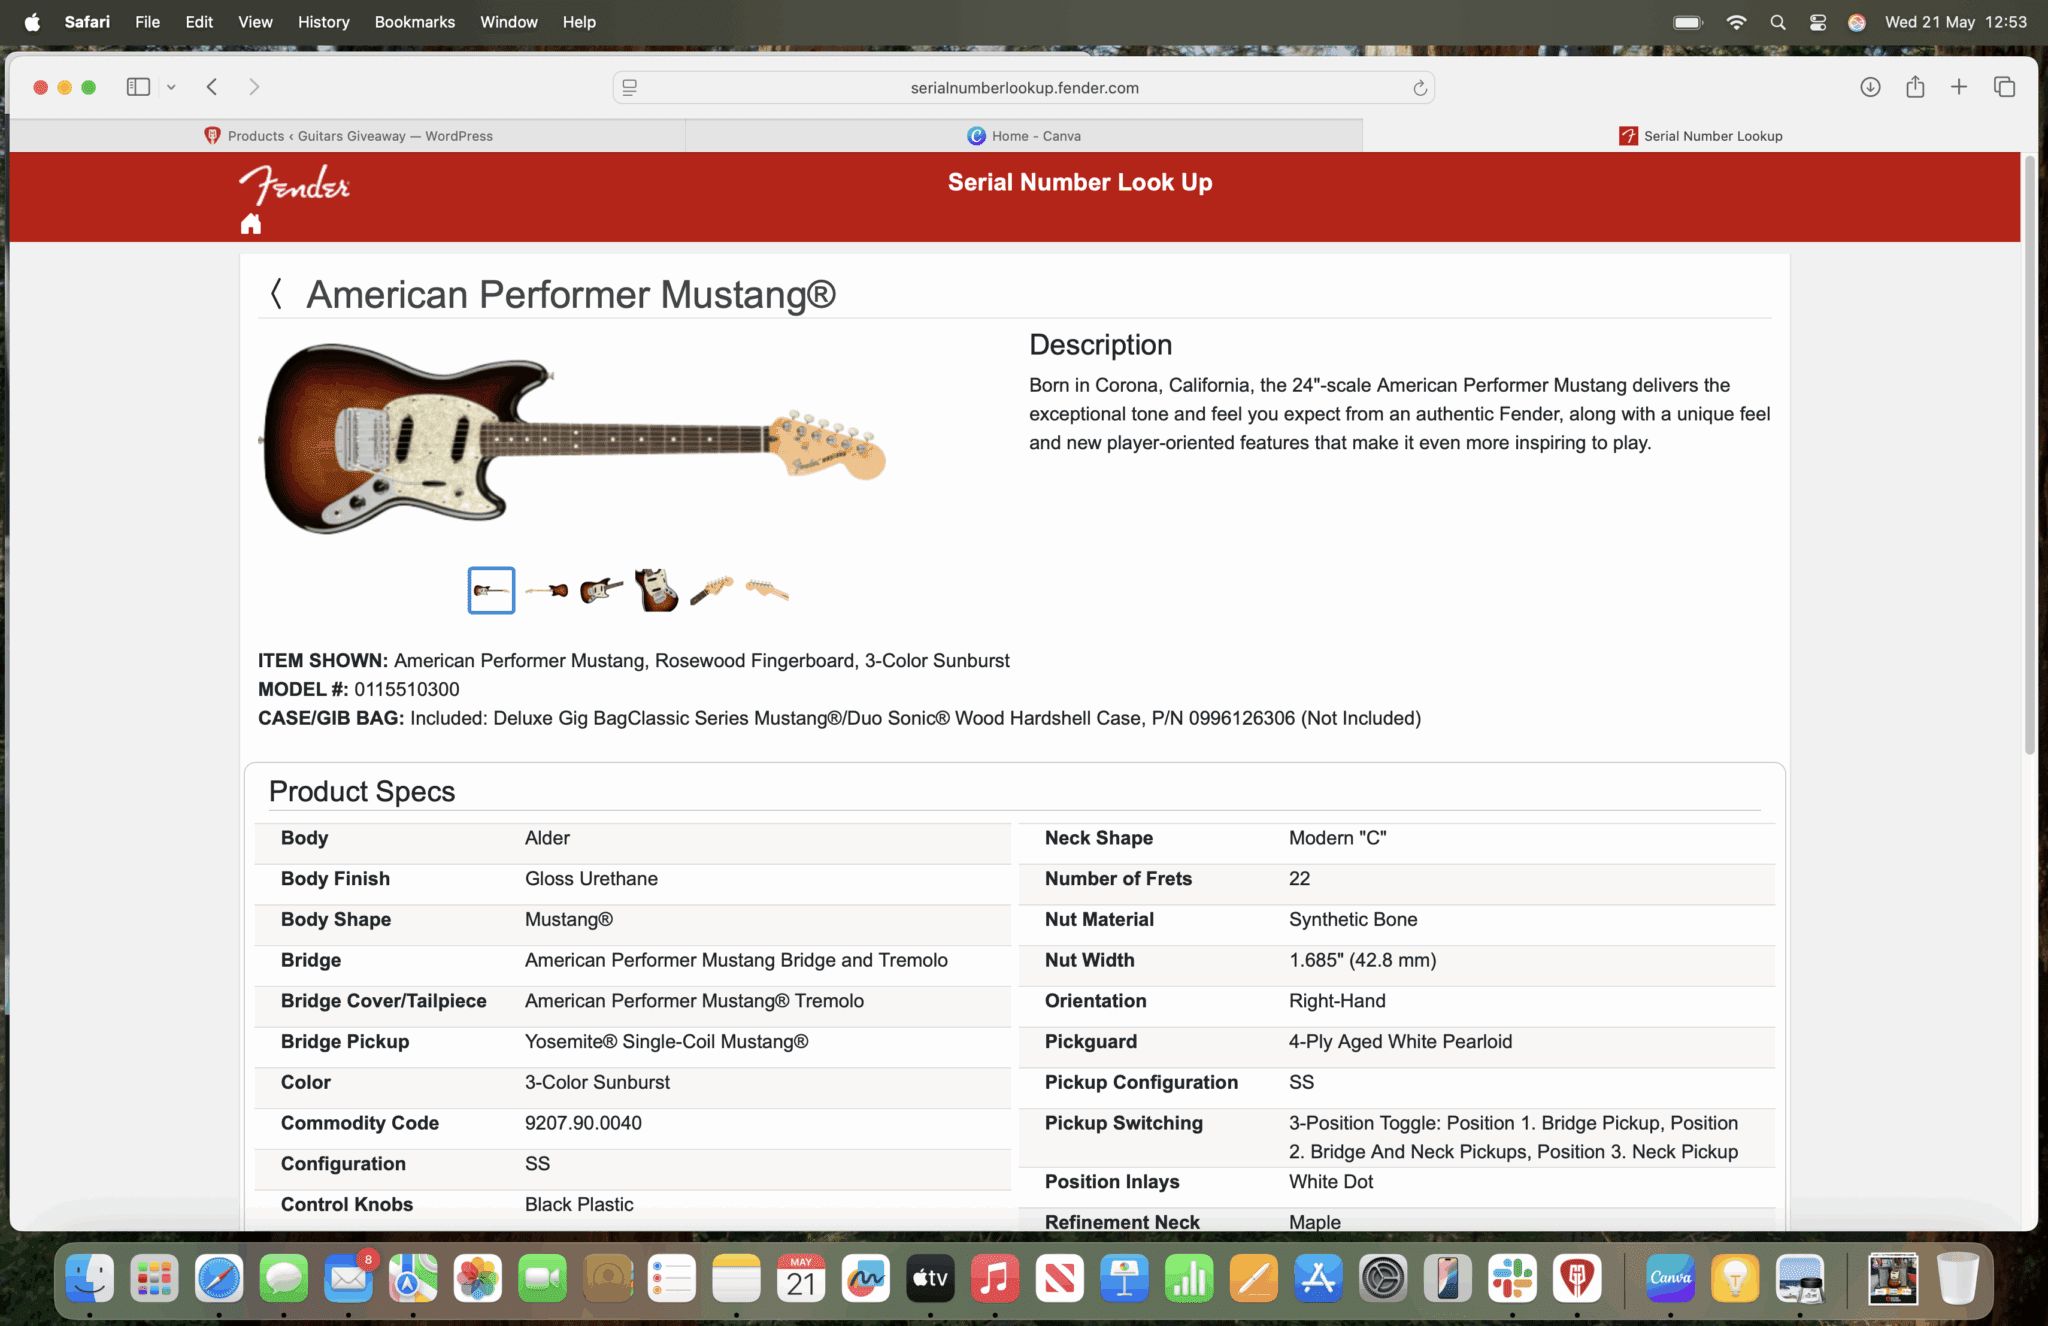Open the Apple menu
The image size is (2048, 1326).
(32, 22)
